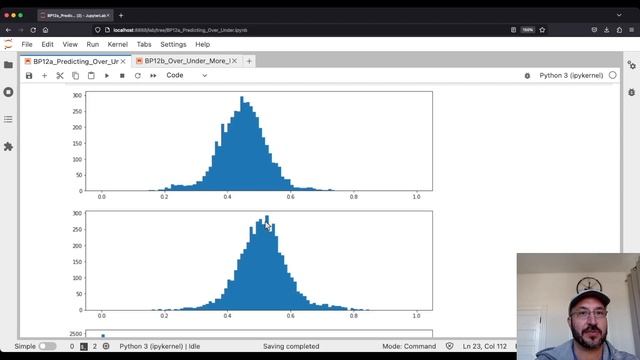Open the Pocket save icon in browser toolbar

(x=594, y=30)
